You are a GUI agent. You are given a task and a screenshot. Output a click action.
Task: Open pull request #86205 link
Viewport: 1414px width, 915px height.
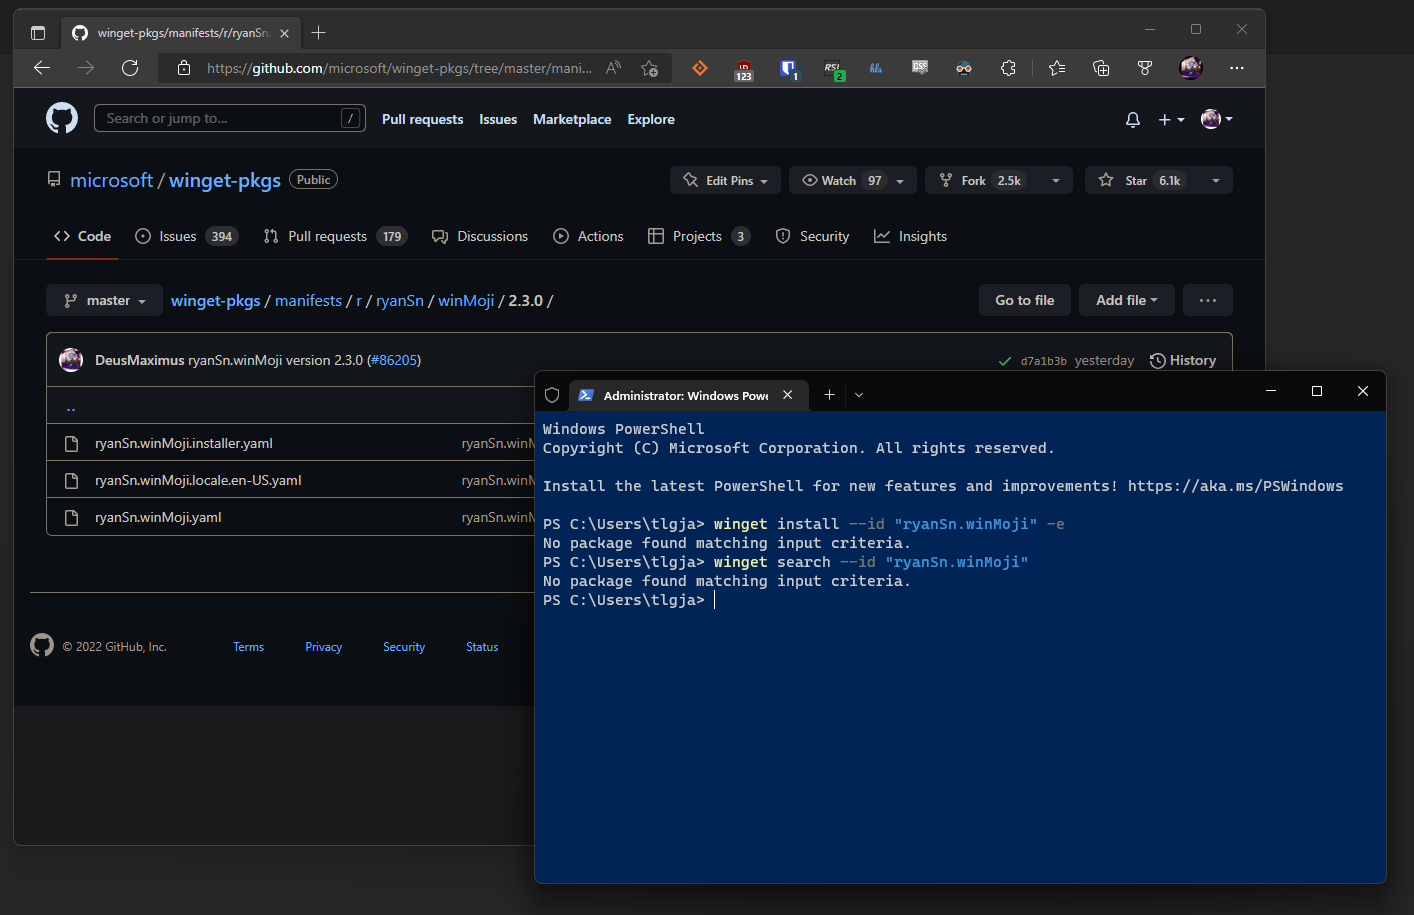(x=395, y=360)
